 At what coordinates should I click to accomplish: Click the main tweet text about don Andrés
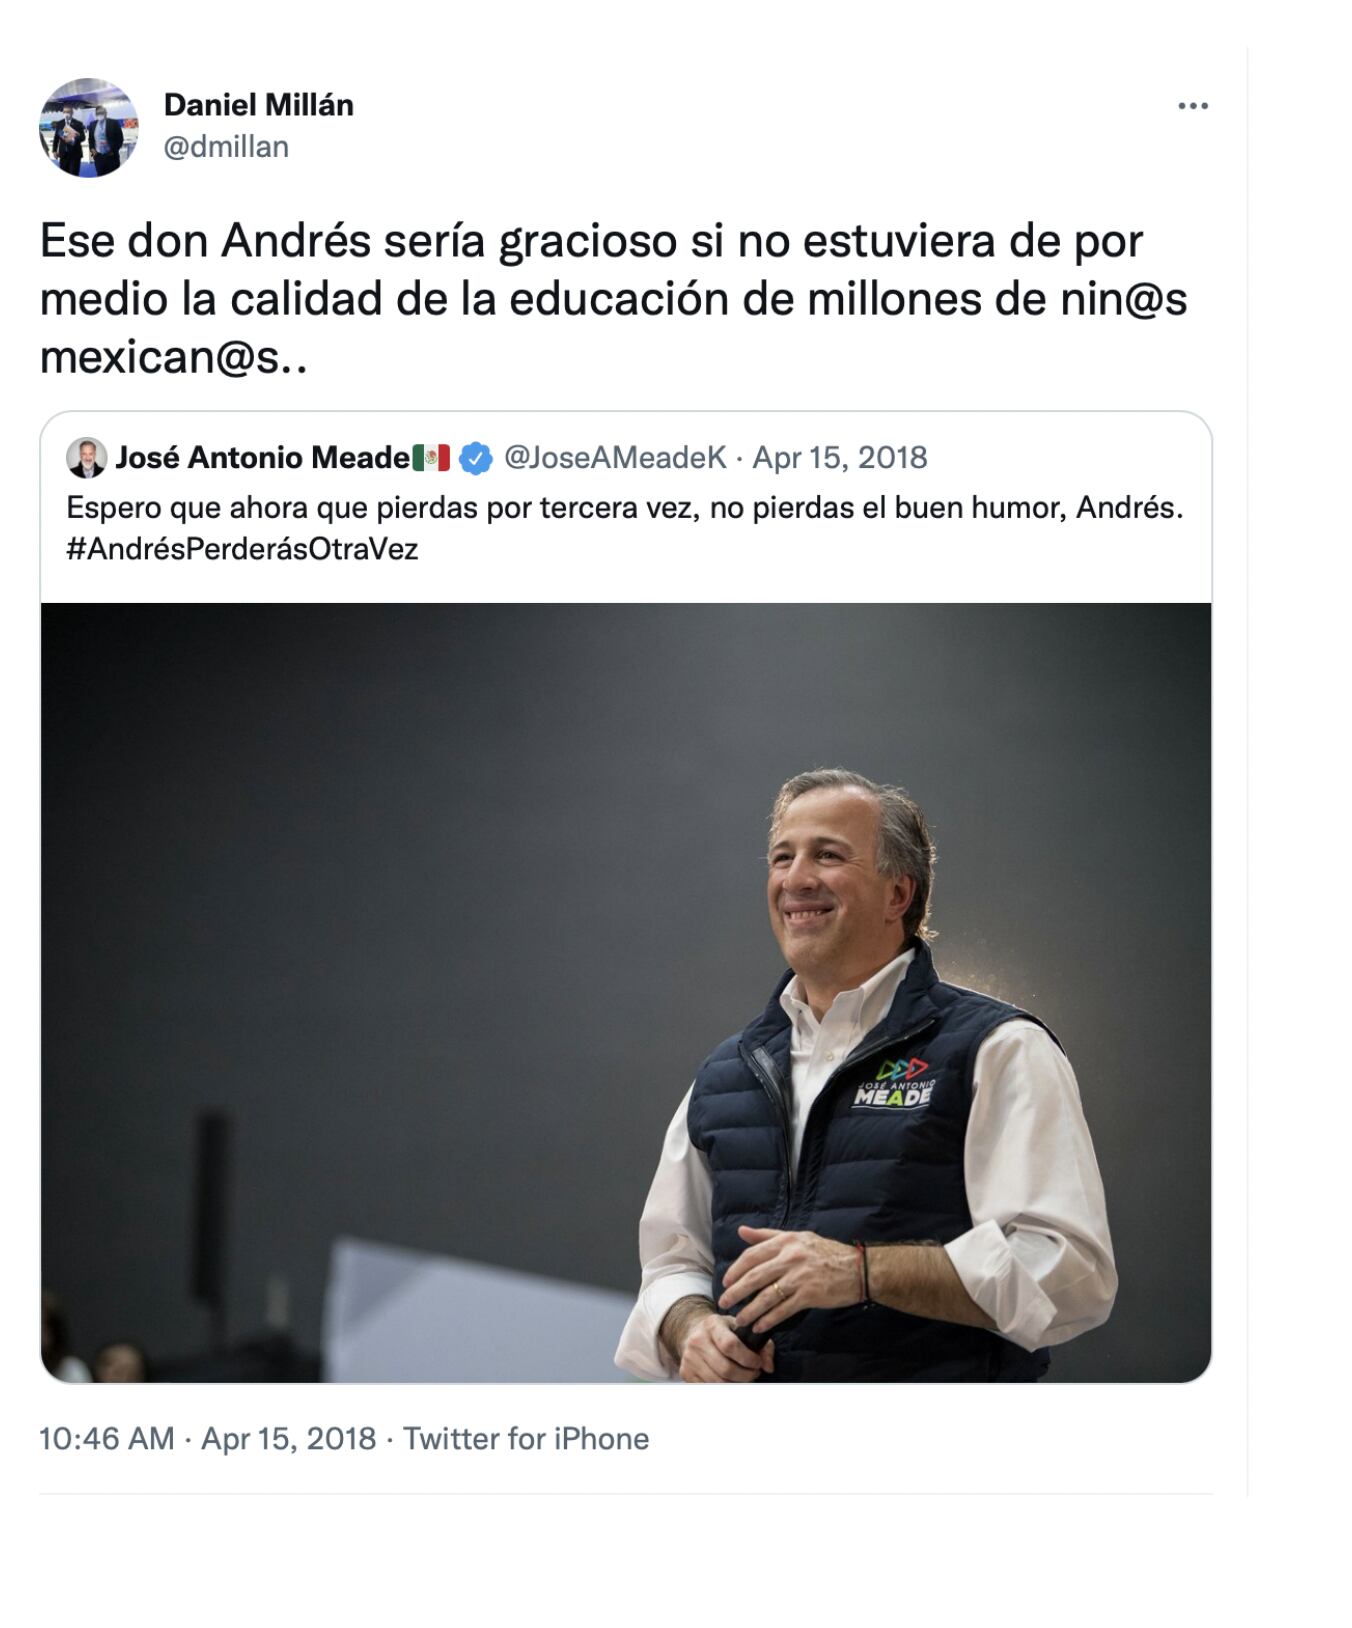pos(612,298)
